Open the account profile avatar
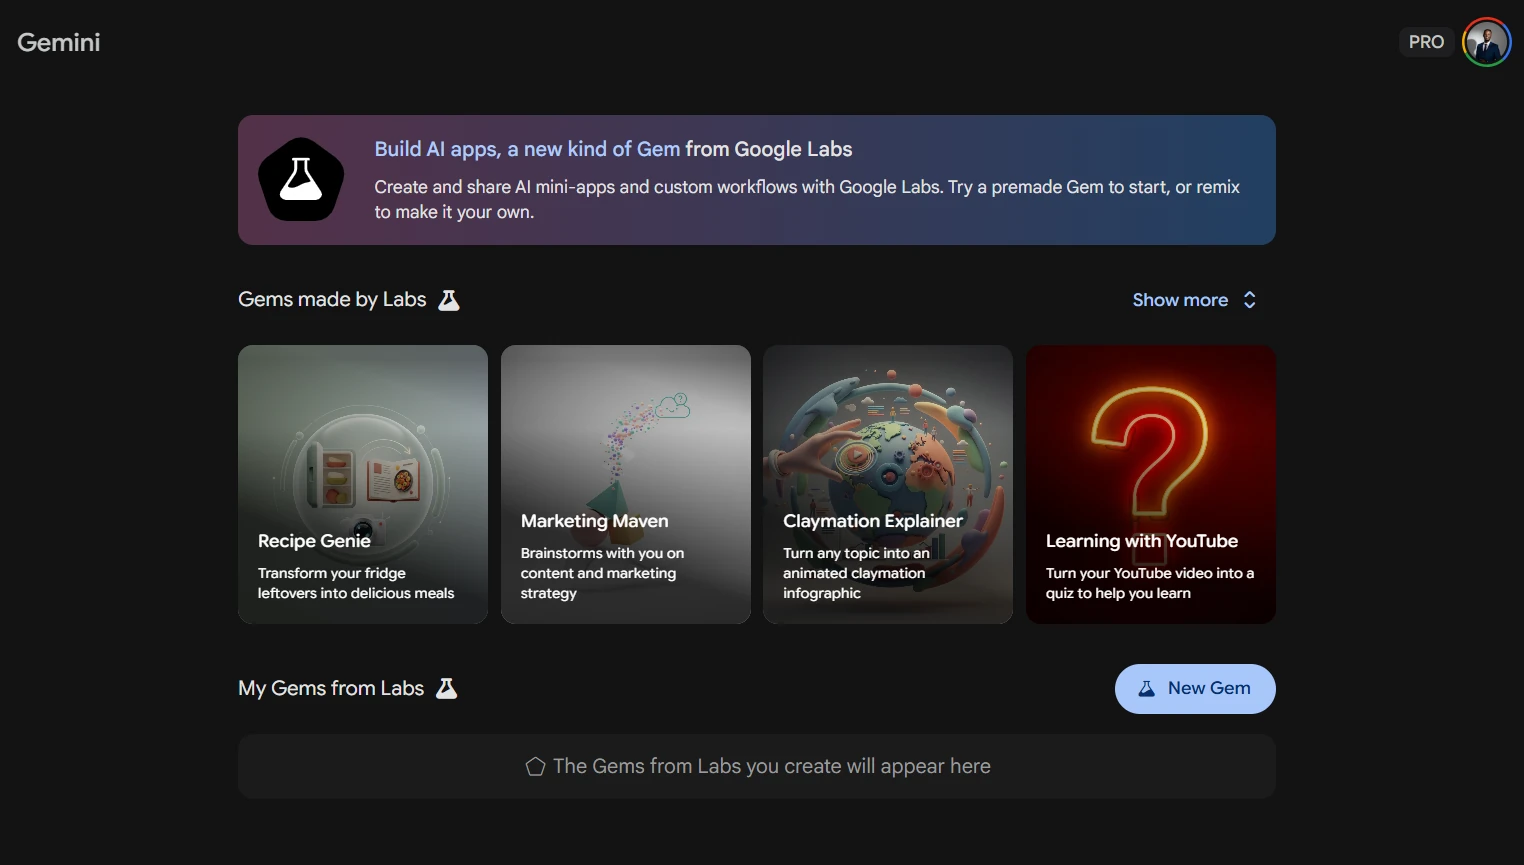Viewport: 1524px width, 865px height. coord(1487,42)
